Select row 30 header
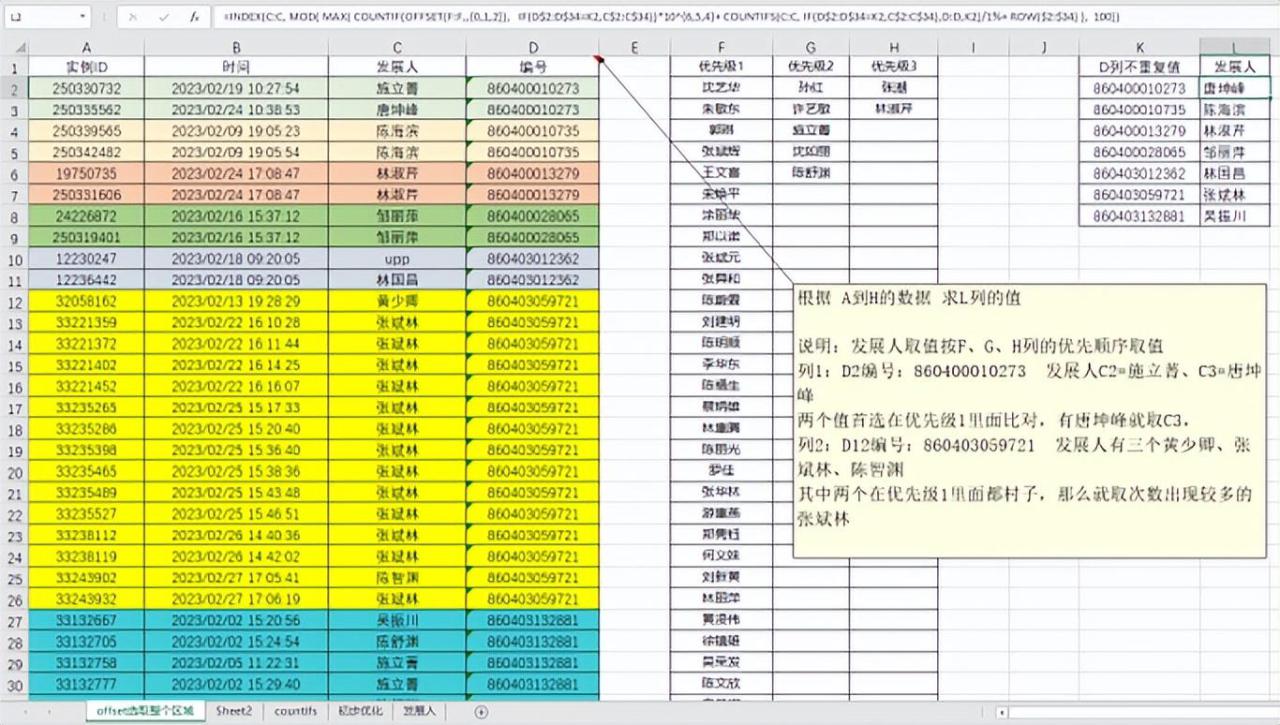The height and width of the screenshot is (725, 1280). [15, 684]
